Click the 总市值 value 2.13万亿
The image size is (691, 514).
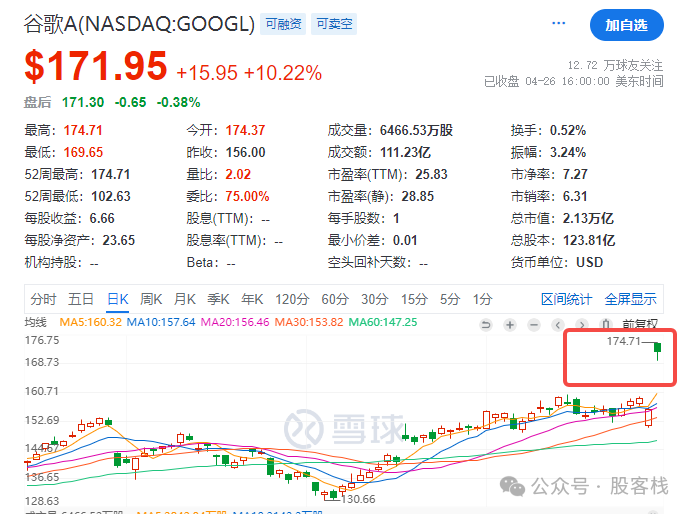[588, 219]
